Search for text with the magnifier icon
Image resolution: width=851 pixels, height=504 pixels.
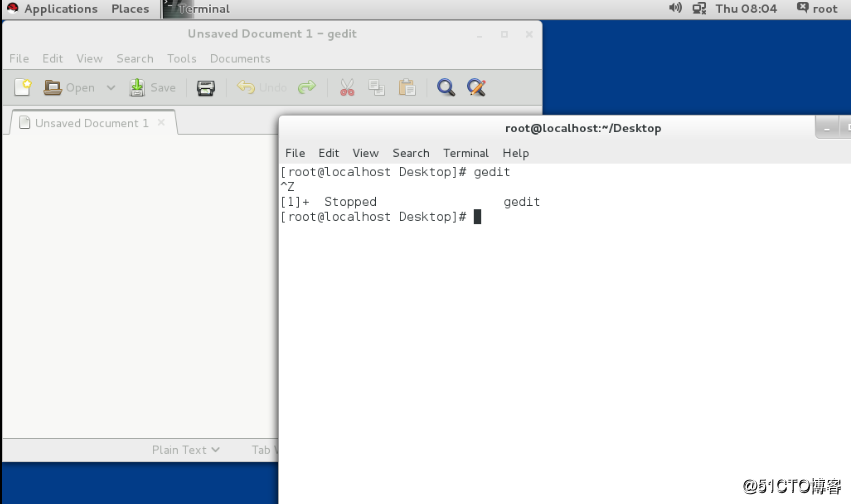coord(446,87)
